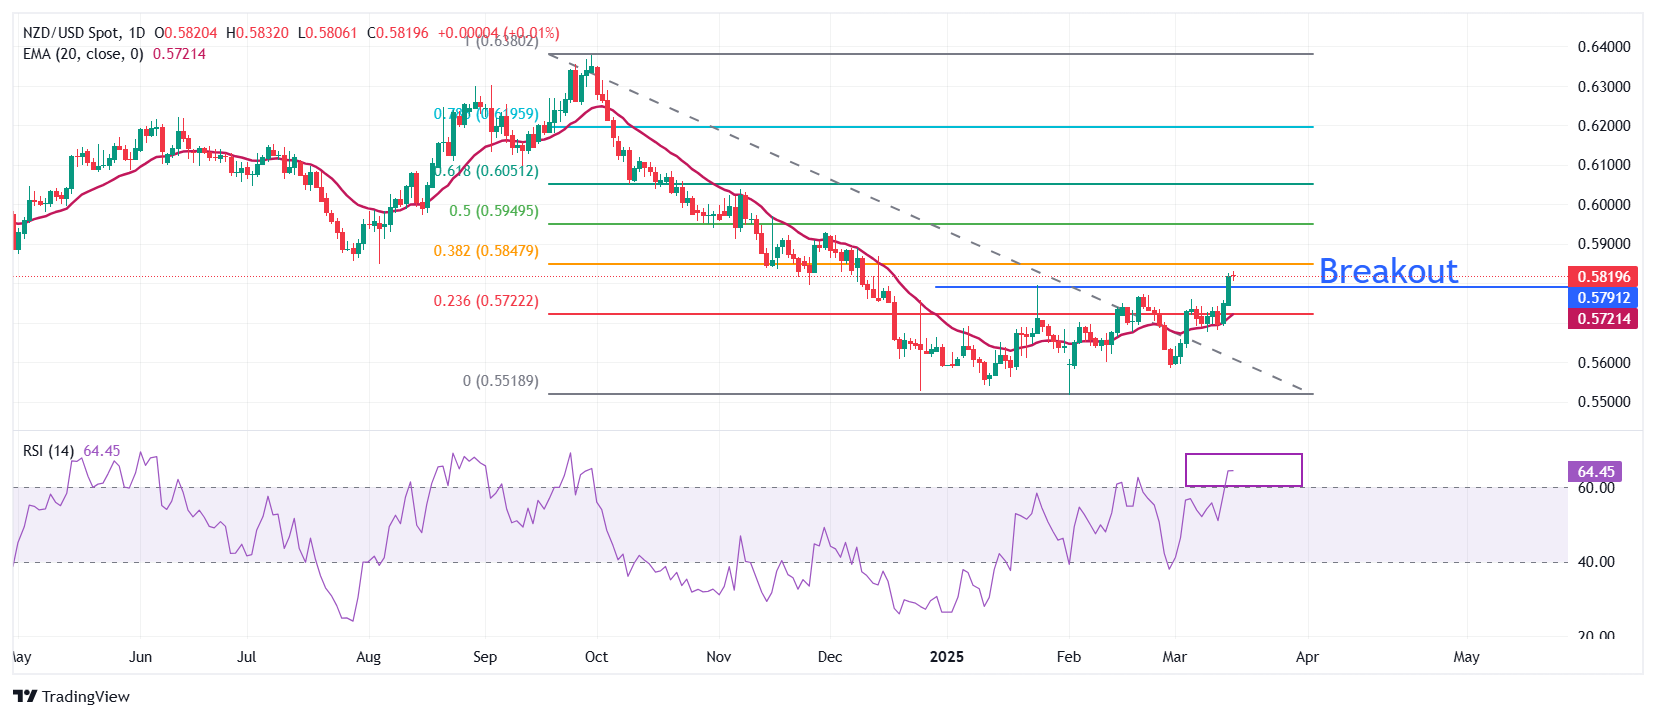The width and height of the screenshot is (1656, 718).
Task: Select the 0.382 (0.58479) Fibonacci level label
Action: (x=486, y=251)
